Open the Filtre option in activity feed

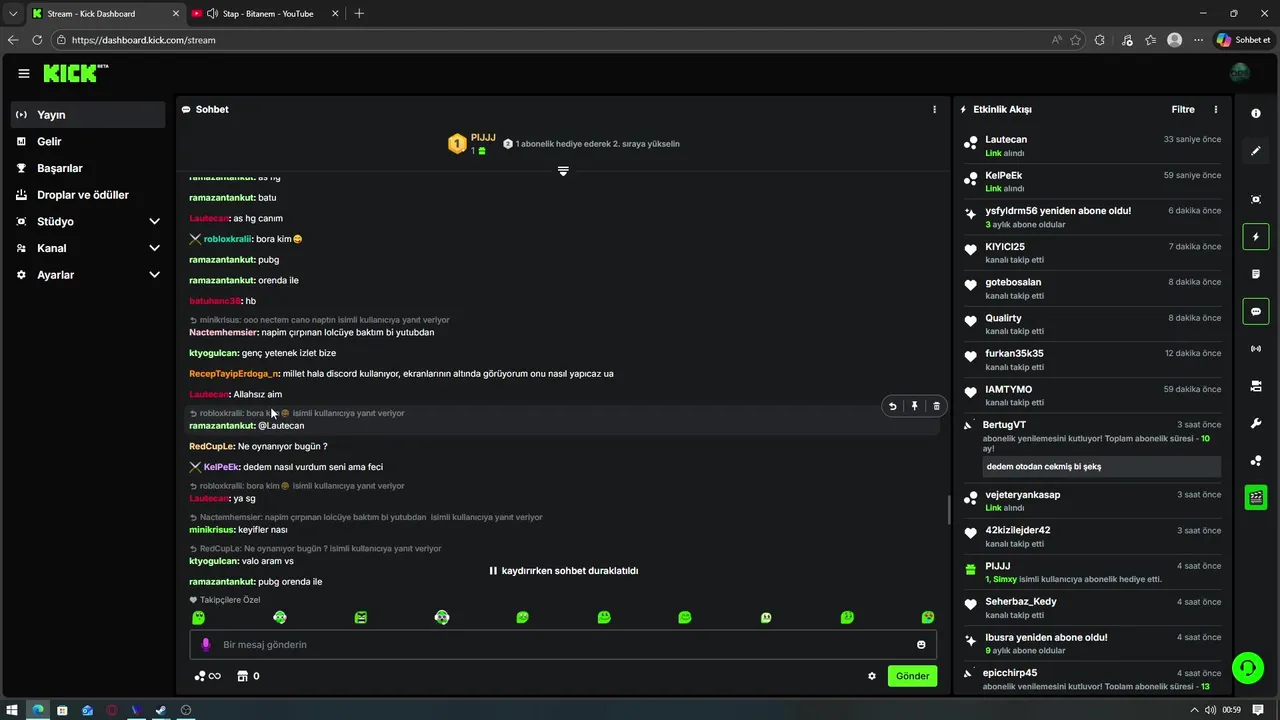[1183, 109]
